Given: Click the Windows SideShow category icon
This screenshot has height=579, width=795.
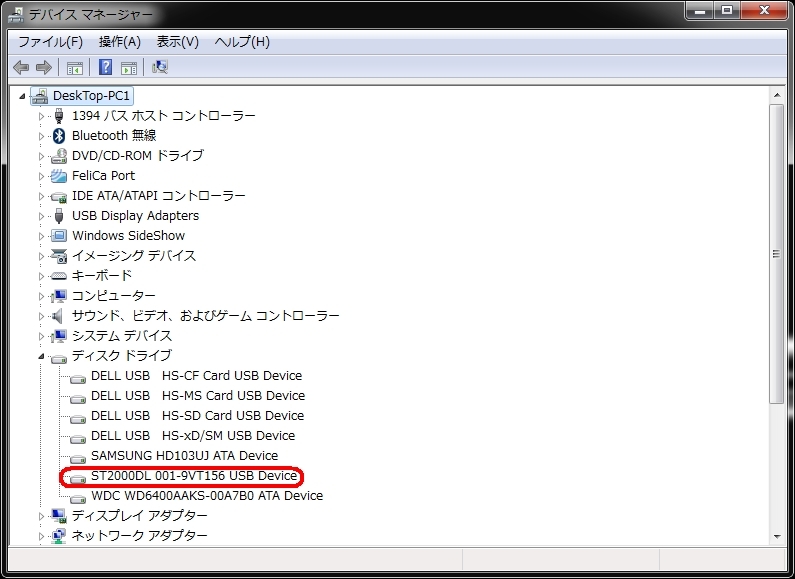Looking at the screenshot, I should tap(59, 236).
